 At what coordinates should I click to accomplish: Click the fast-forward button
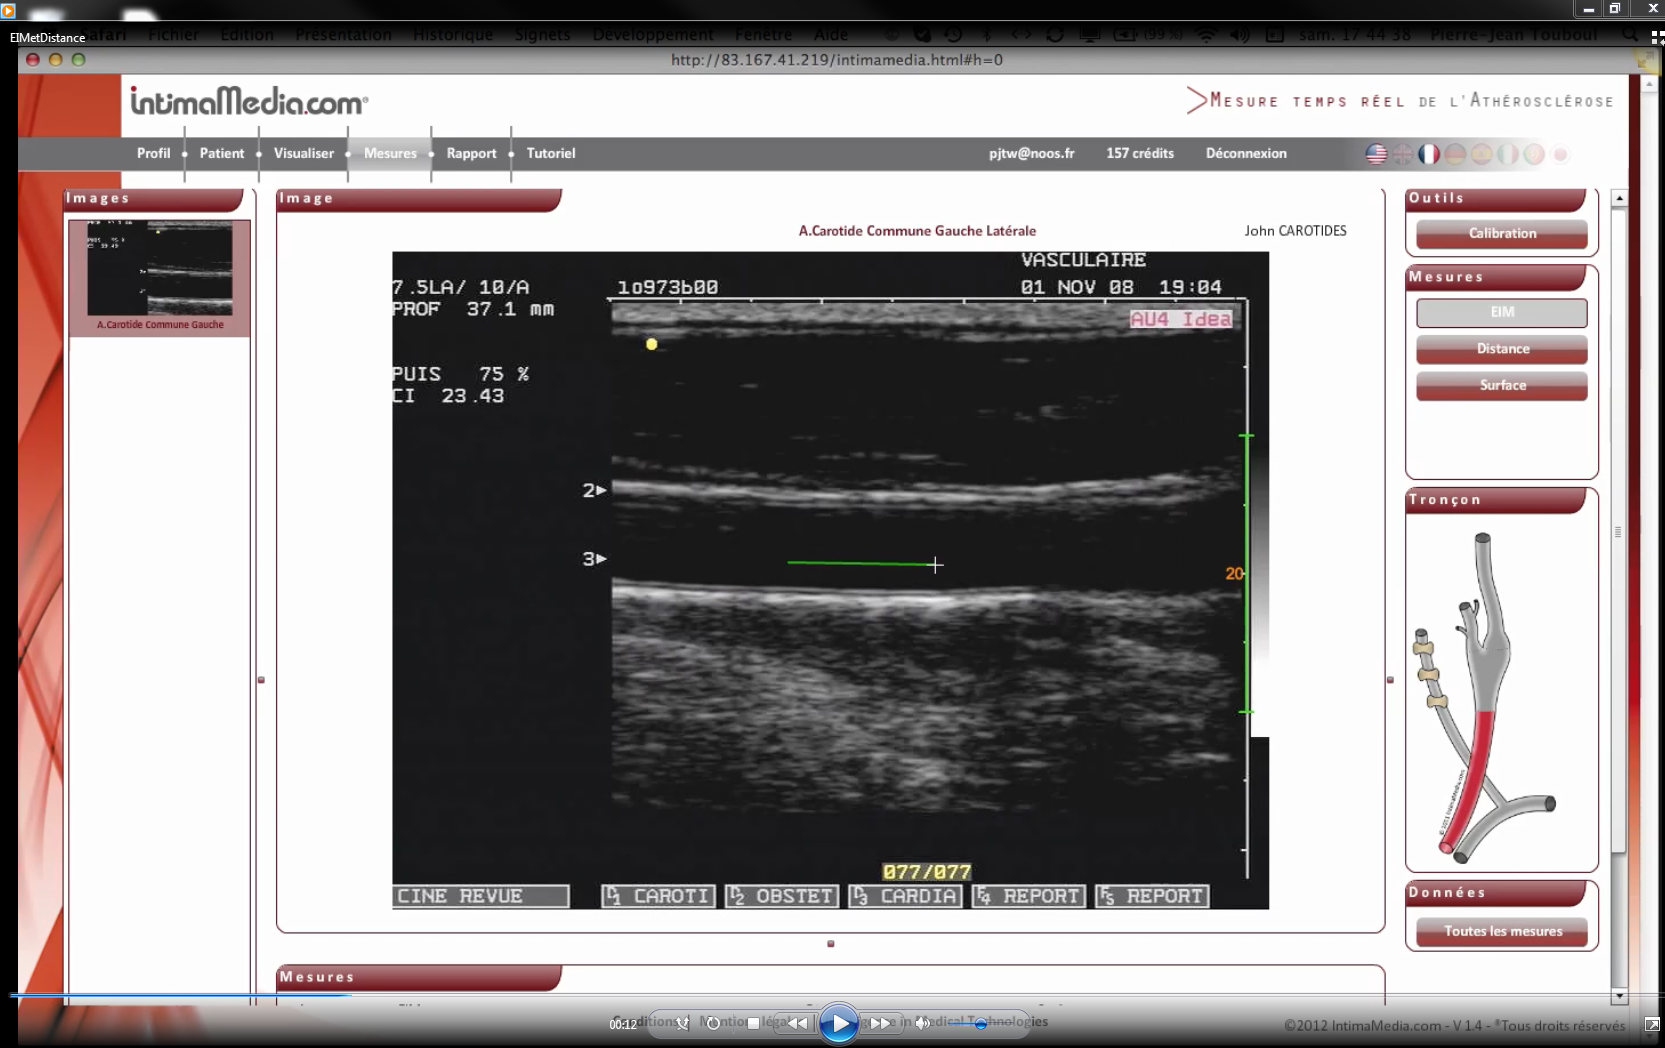point(880,1023)
